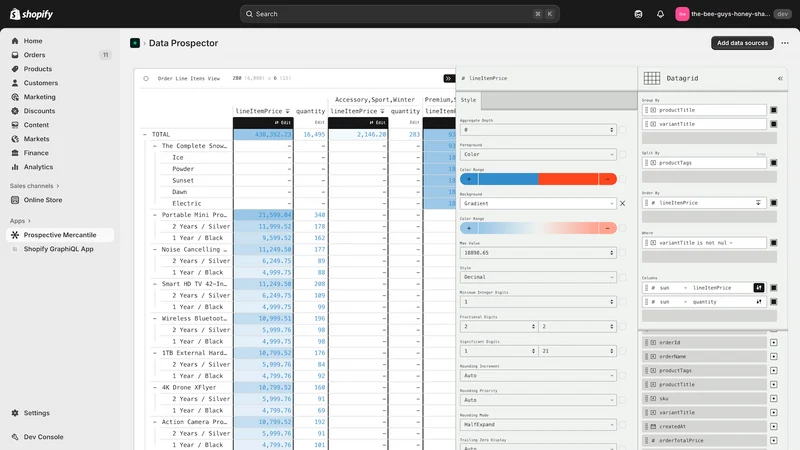The image size is (800, 450).
Task: Collapse the Portable Mini Pro row
Action: coord(155,215)
